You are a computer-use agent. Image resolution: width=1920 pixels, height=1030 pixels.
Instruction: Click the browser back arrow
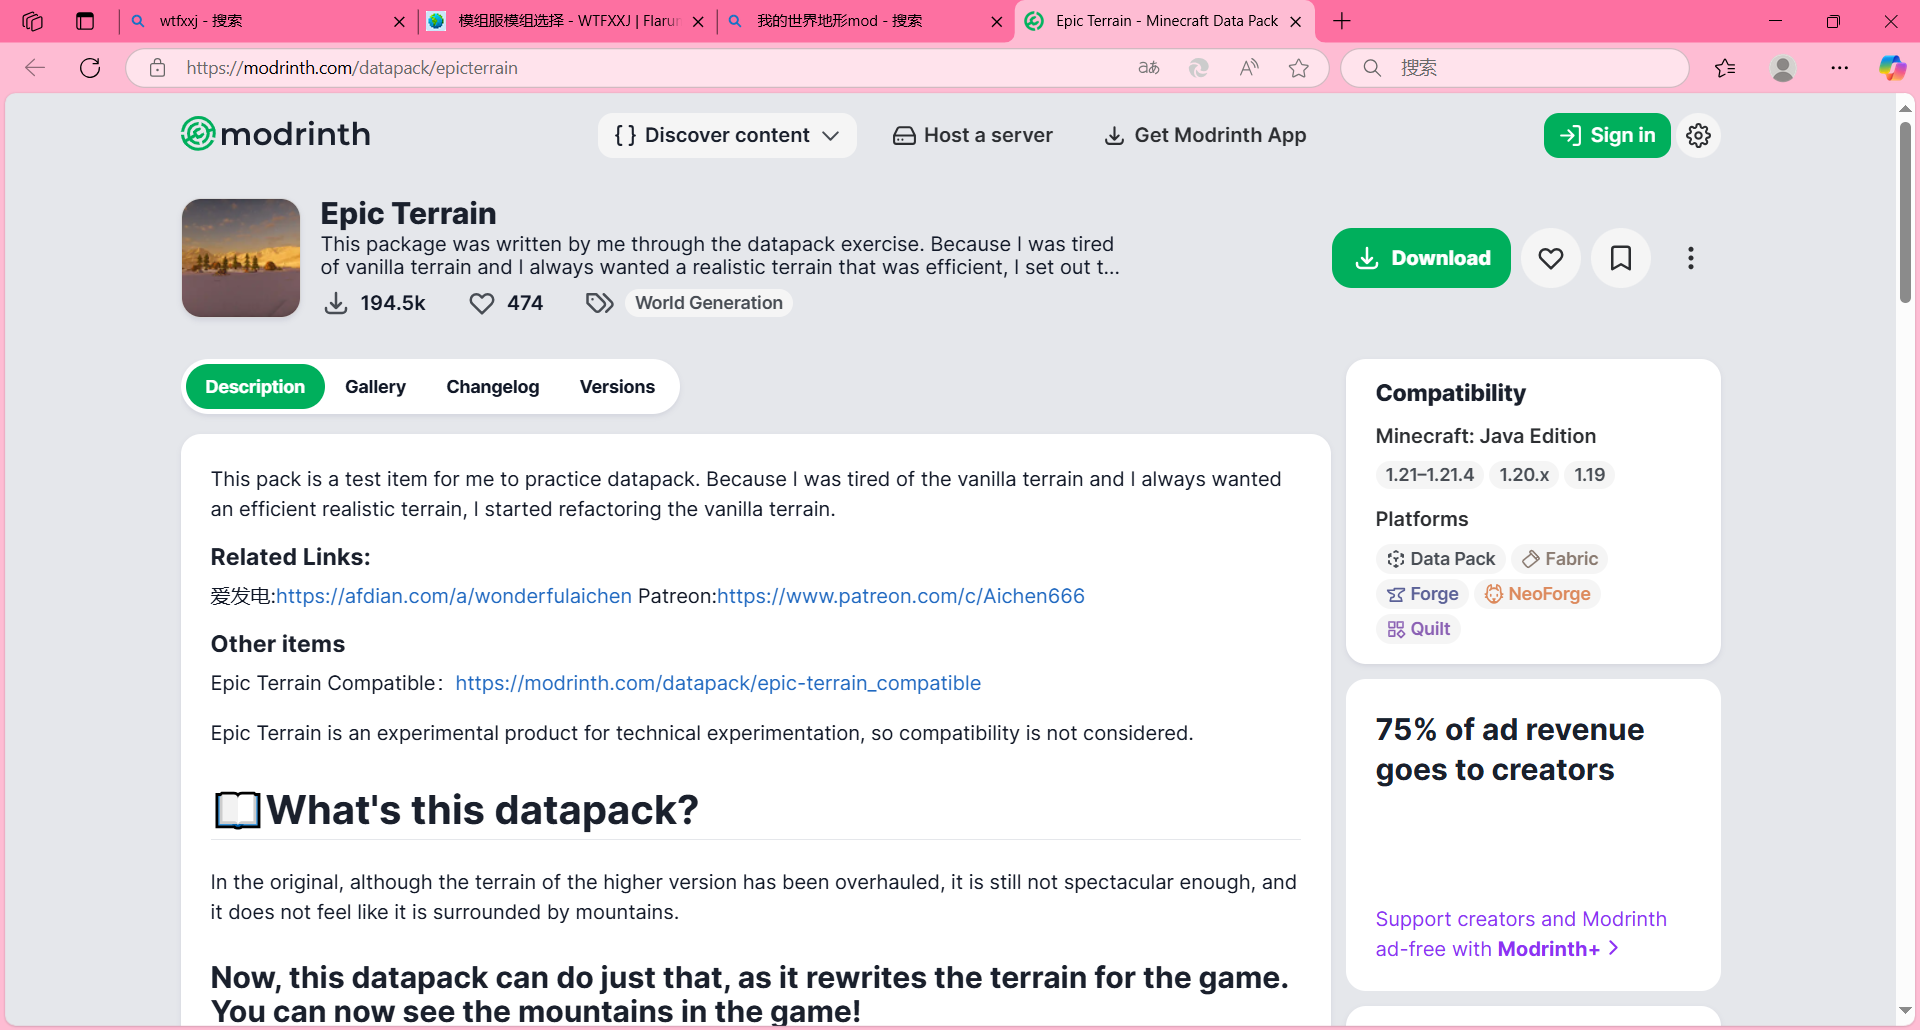point(35,68)
